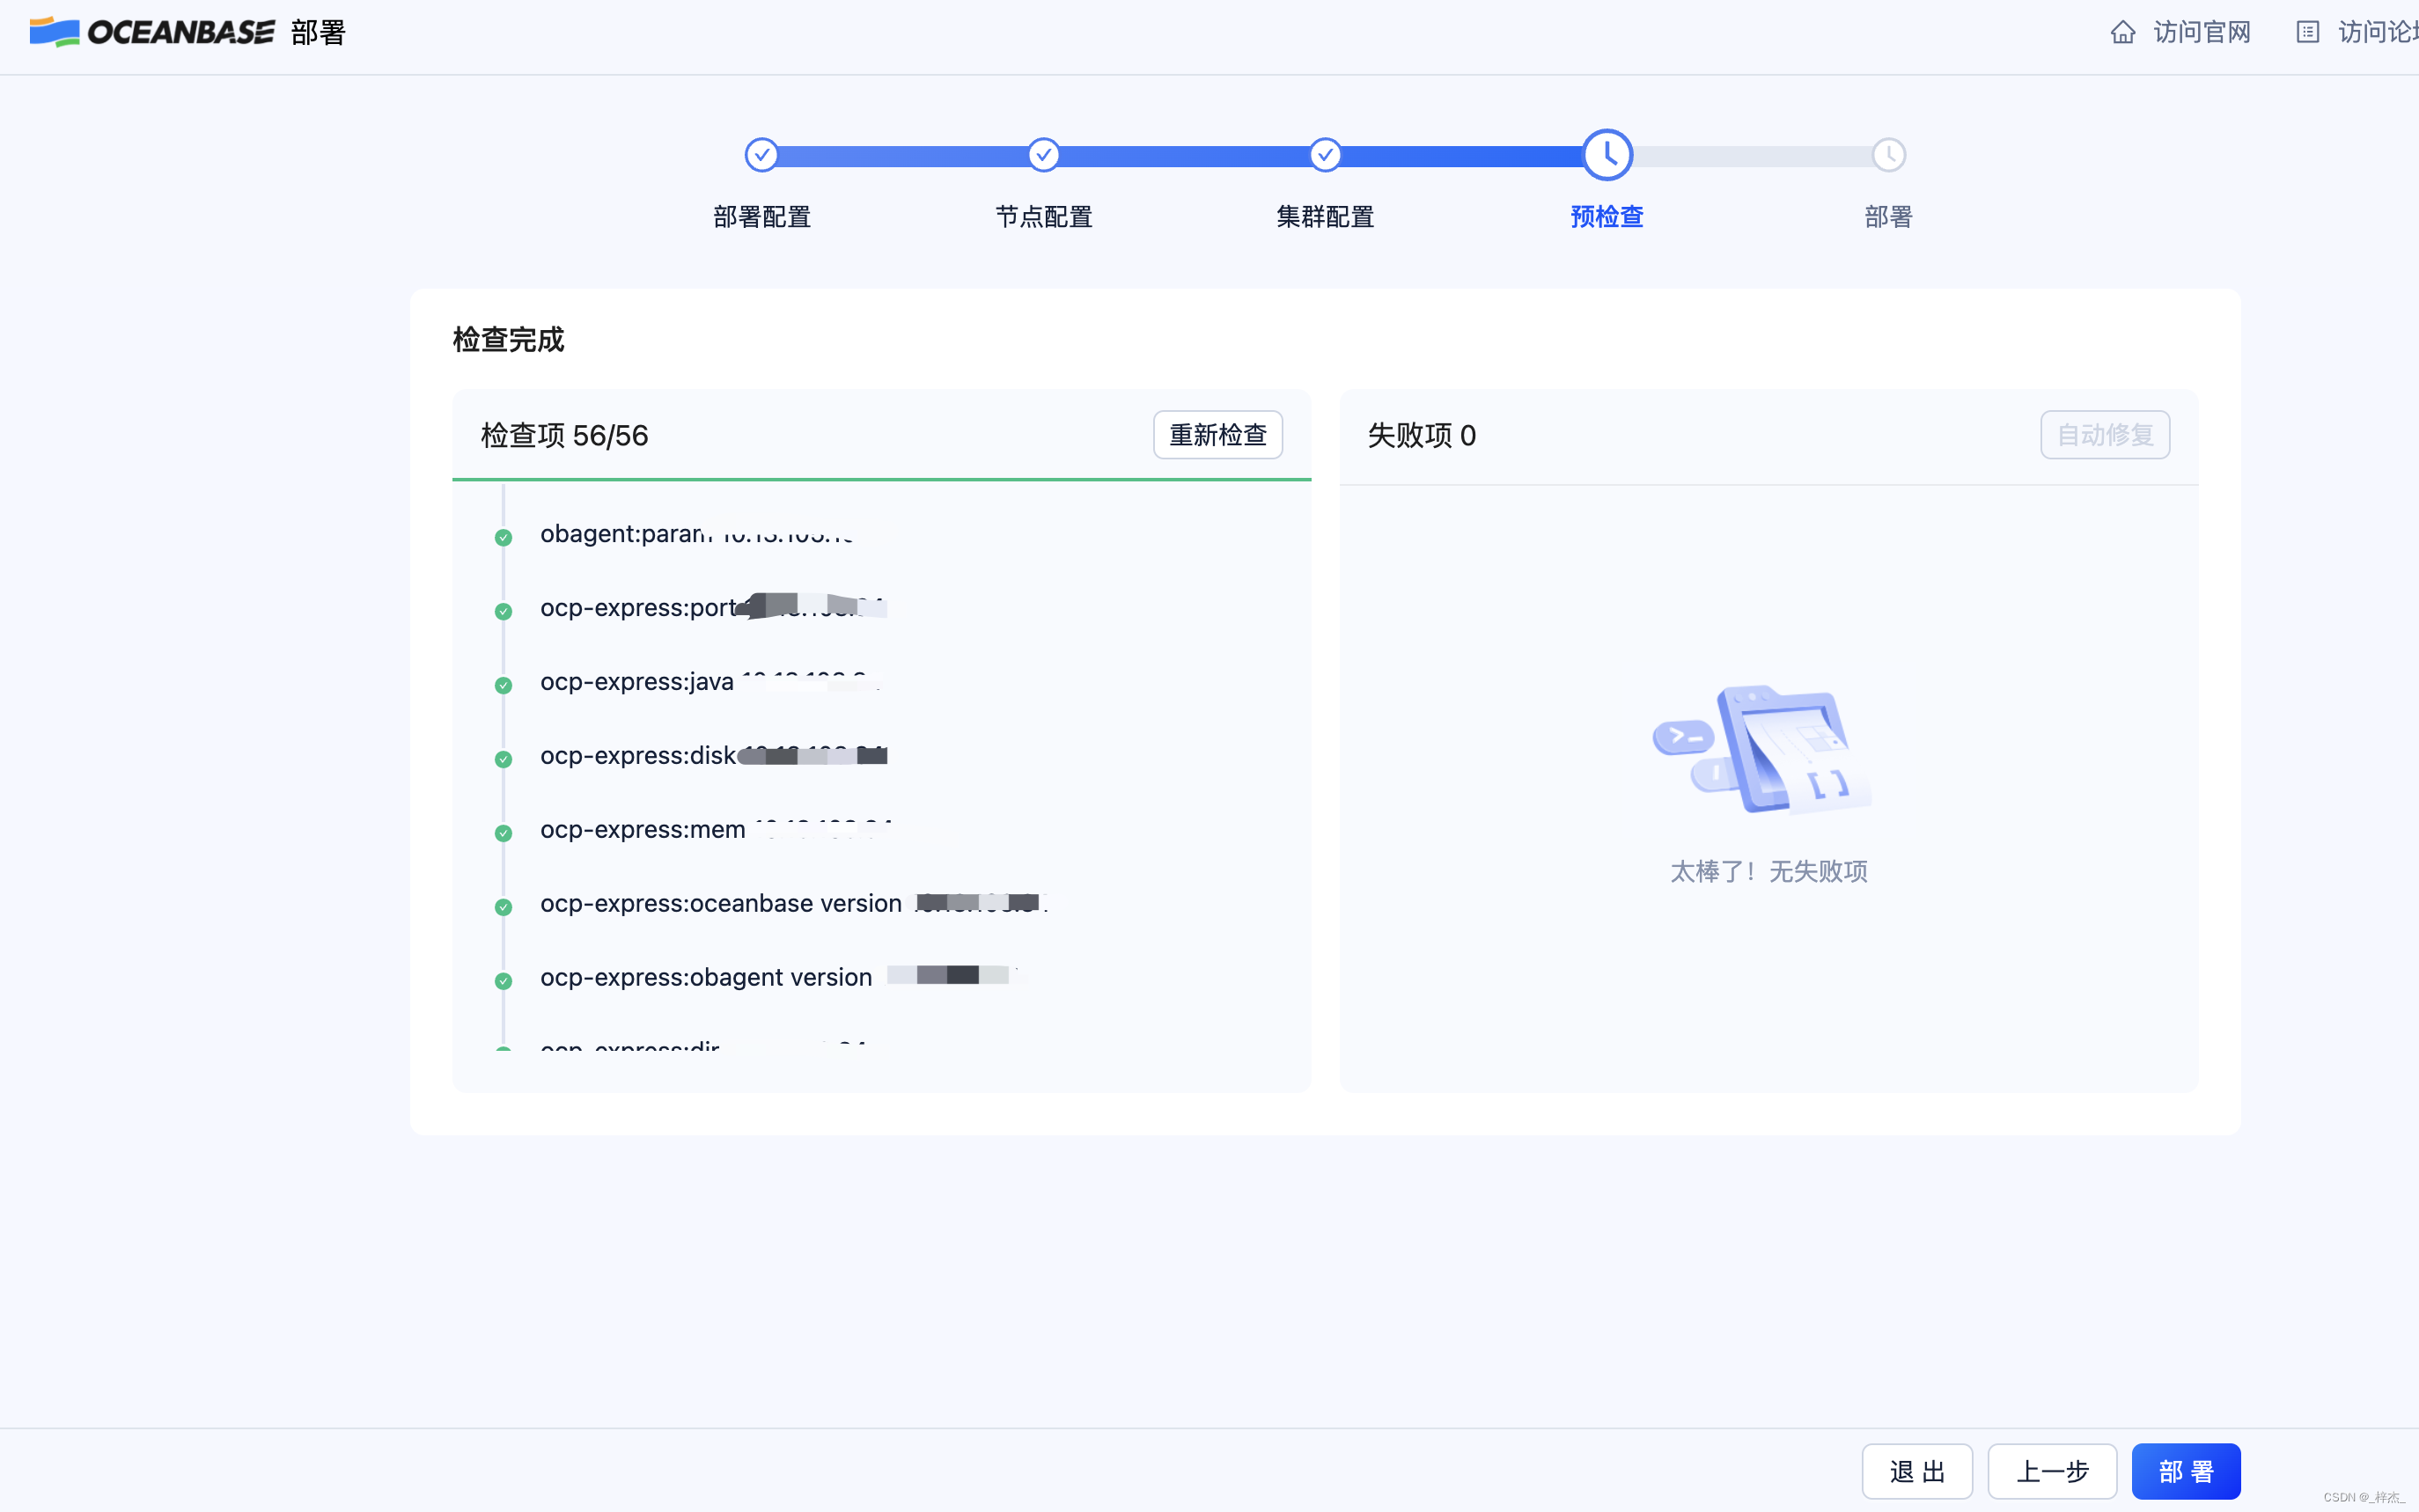Click the 部署配置 step checkmark circle
This screenshot has height=1512, width=2419.
(761, 155)
